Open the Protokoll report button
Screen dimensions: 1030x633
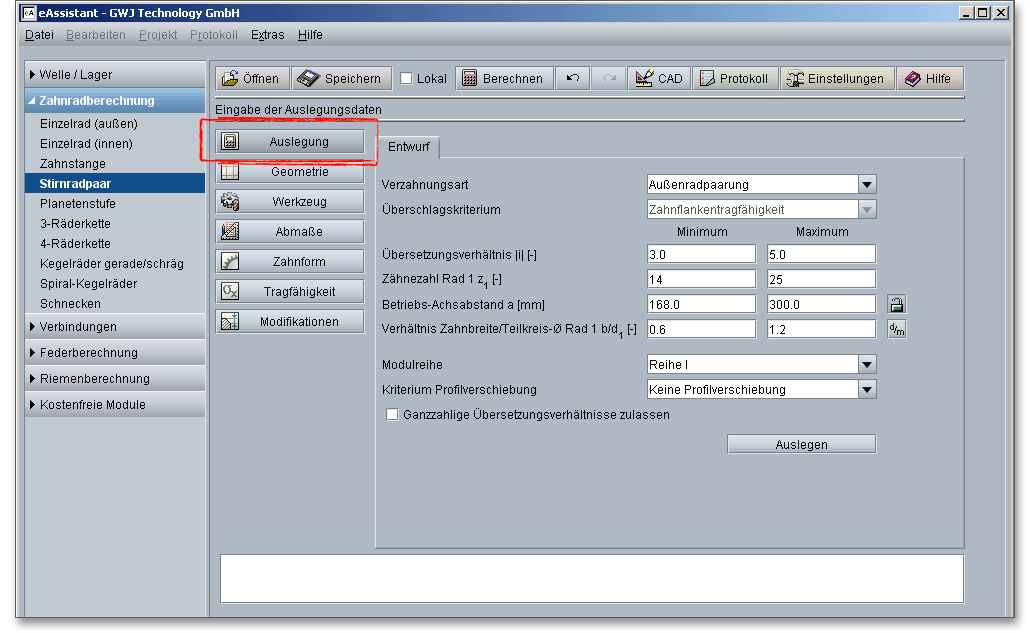734,79
